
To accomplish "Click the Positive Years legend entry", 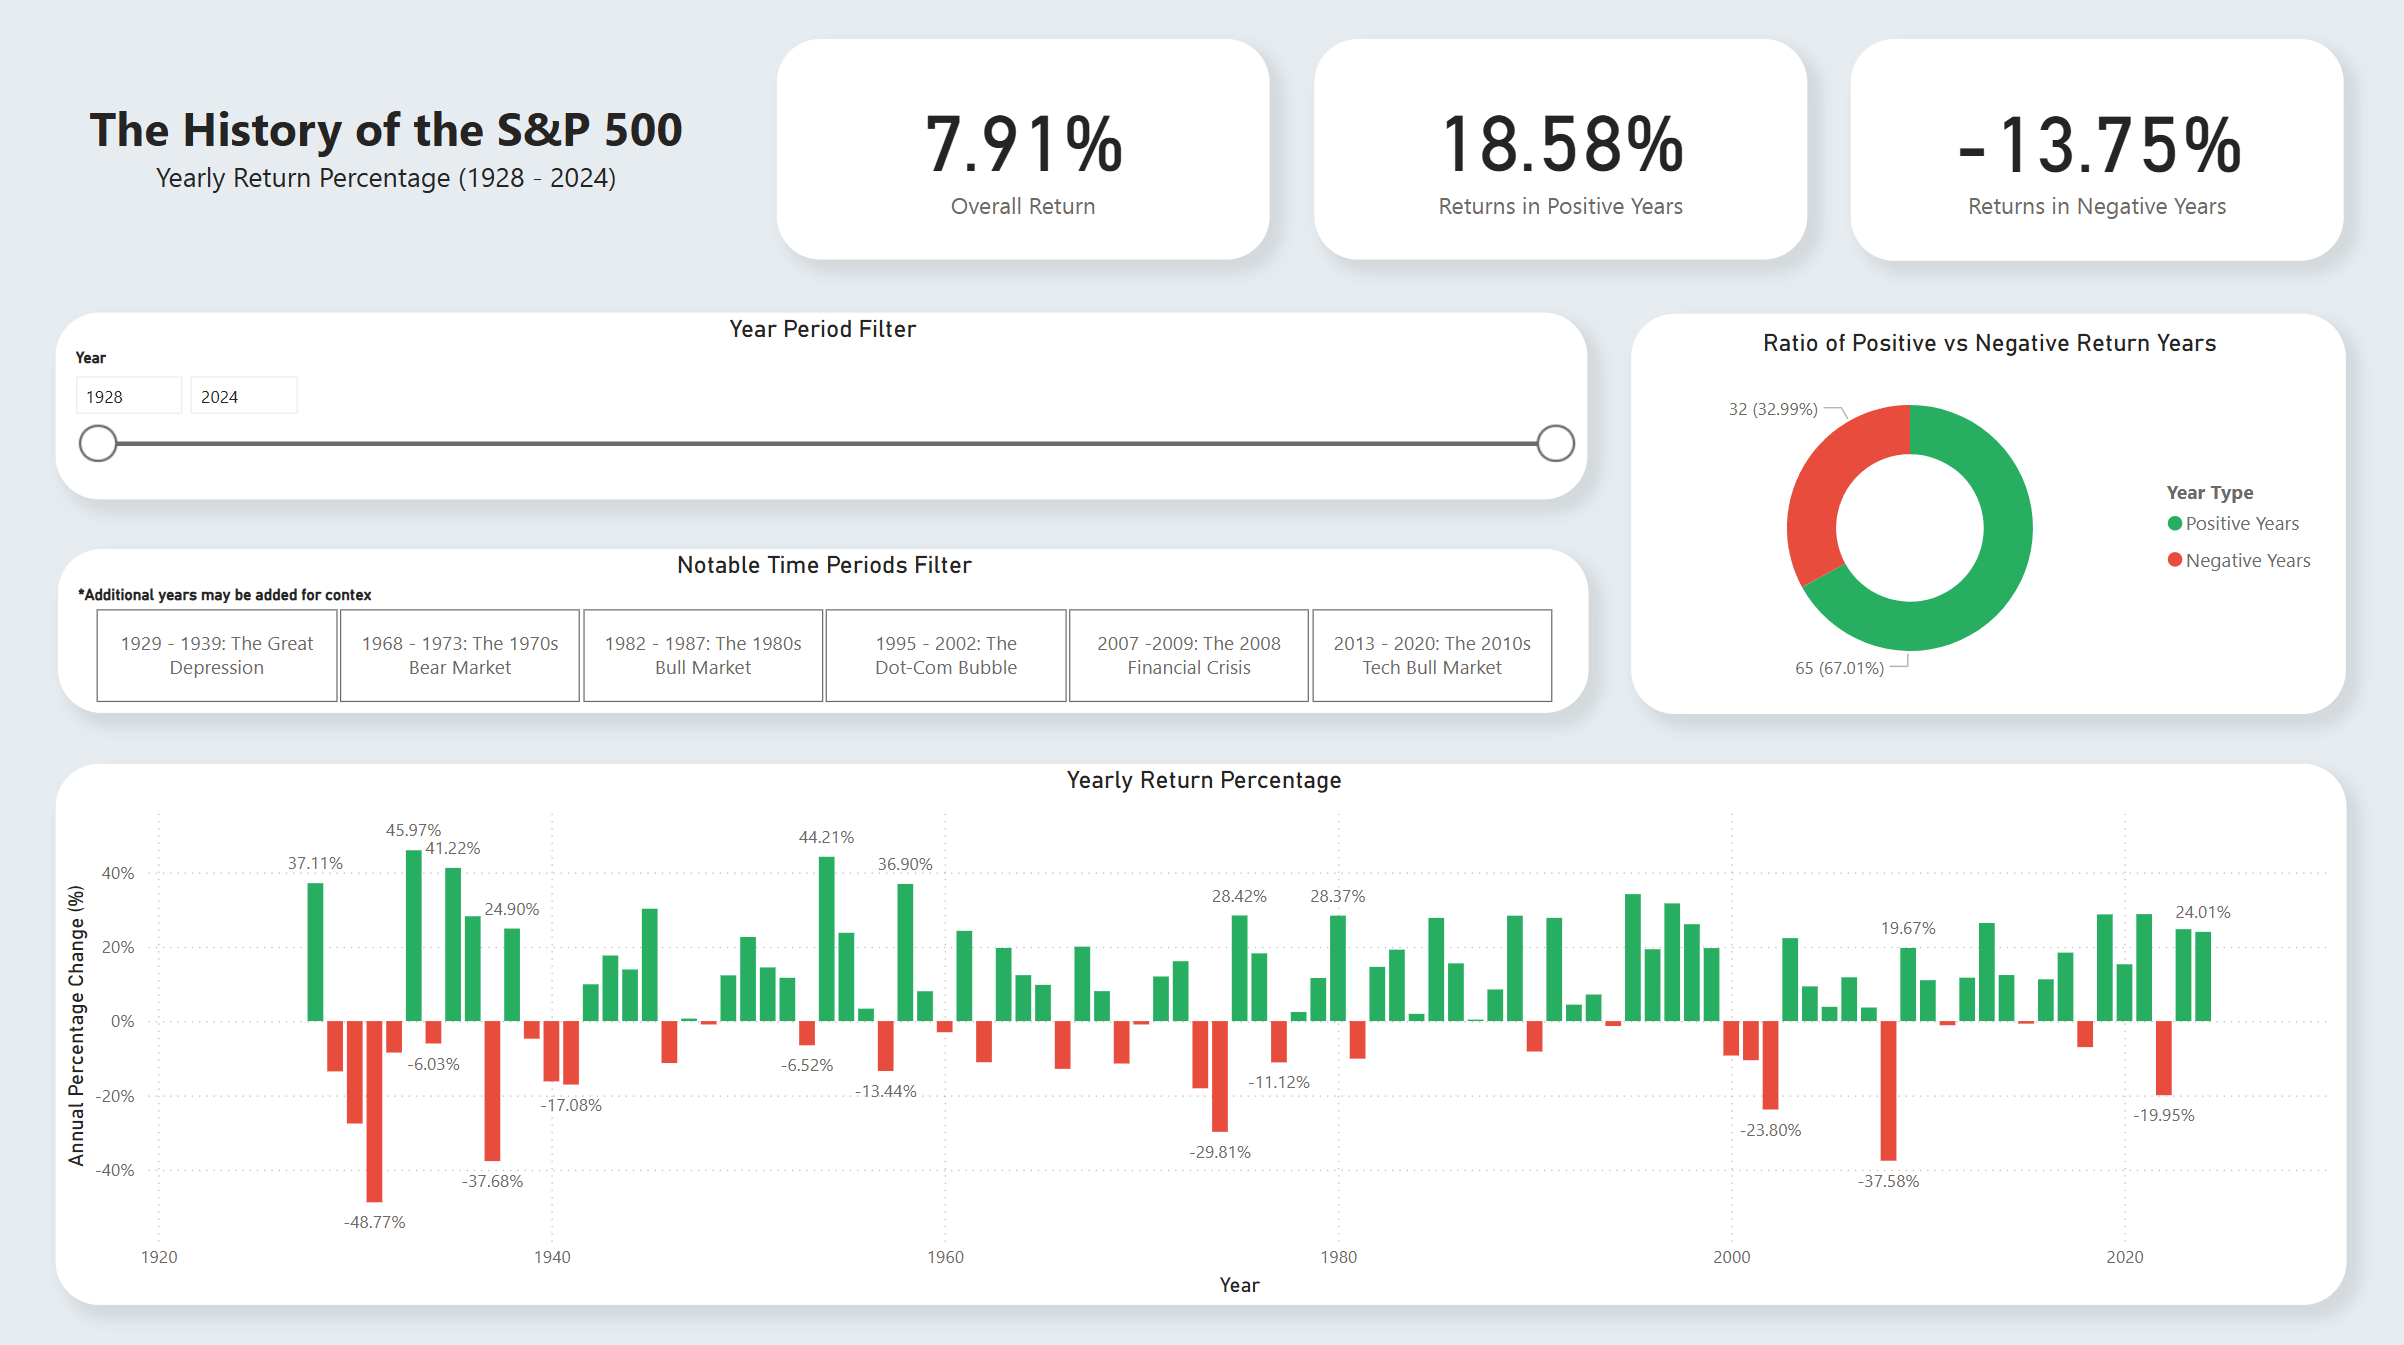I will point(2232,523).
